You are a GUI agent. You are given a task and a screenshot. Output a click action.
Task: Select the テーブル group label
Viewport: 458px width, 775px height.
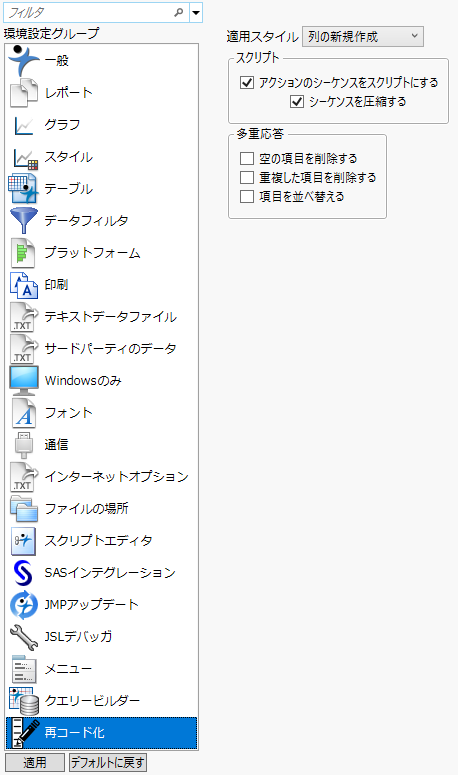(68, 189)
